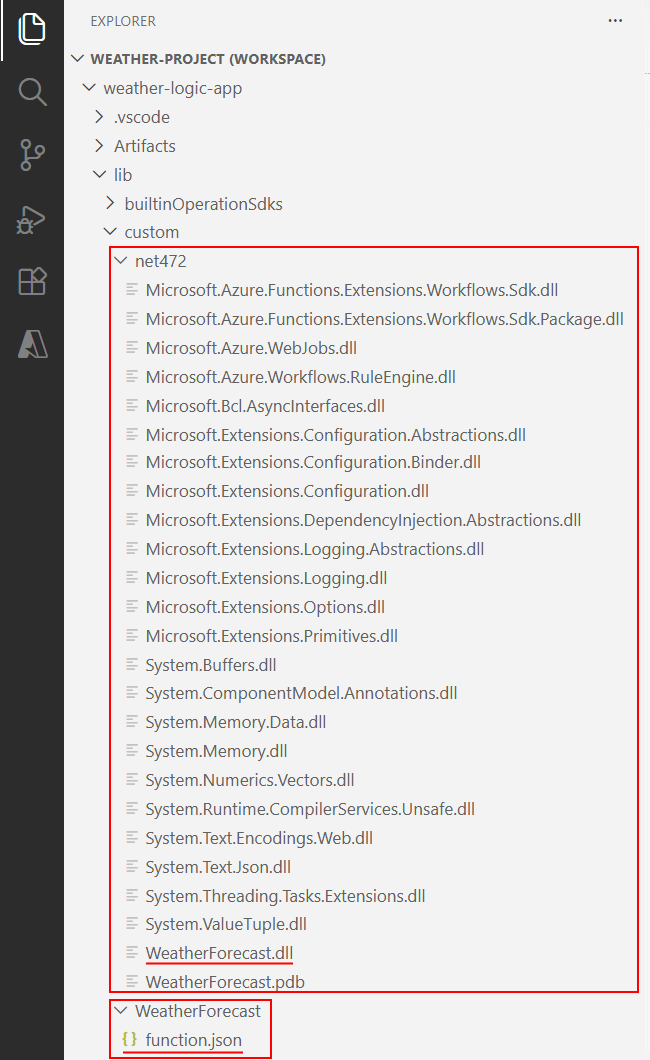This screenshot has width=650, height=1060.
Task: Click the file icon next to WeatherForecast.dll
Action: pos(131,952)
